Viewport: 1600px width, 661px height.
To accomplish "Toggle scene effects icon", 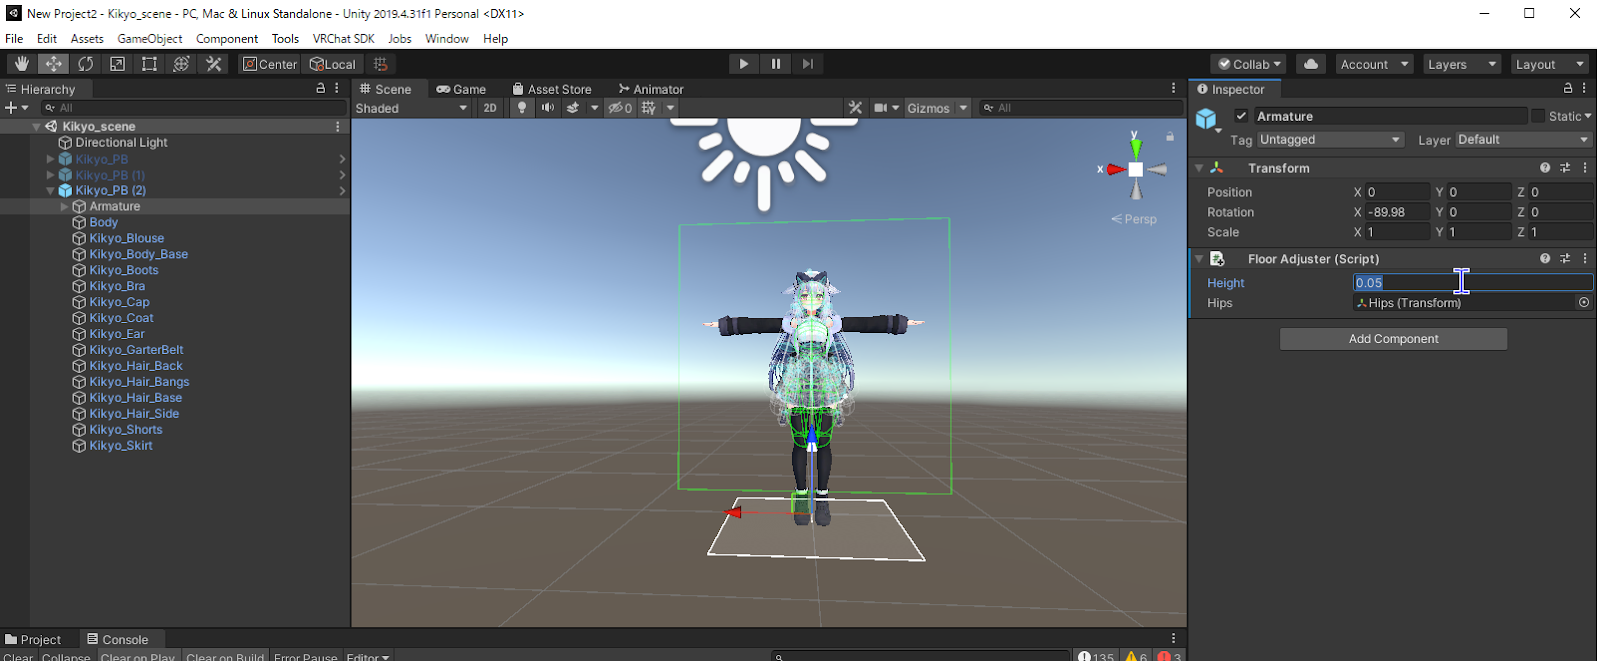I will tap(573, 108).
